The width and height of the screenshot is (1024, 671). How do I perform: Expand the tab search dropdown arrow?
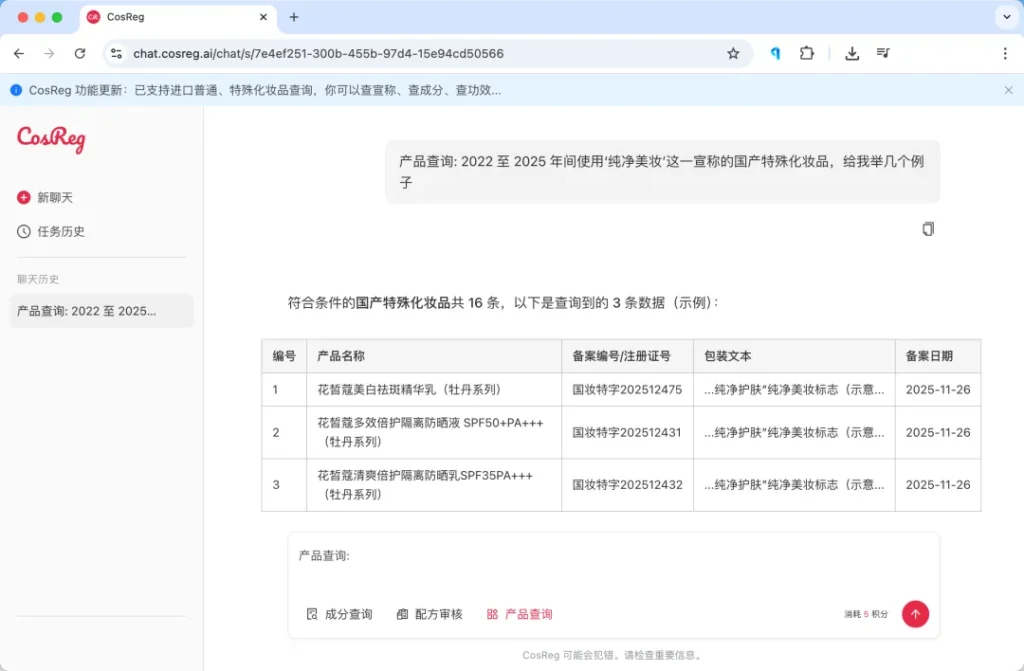coord(1005,17)
